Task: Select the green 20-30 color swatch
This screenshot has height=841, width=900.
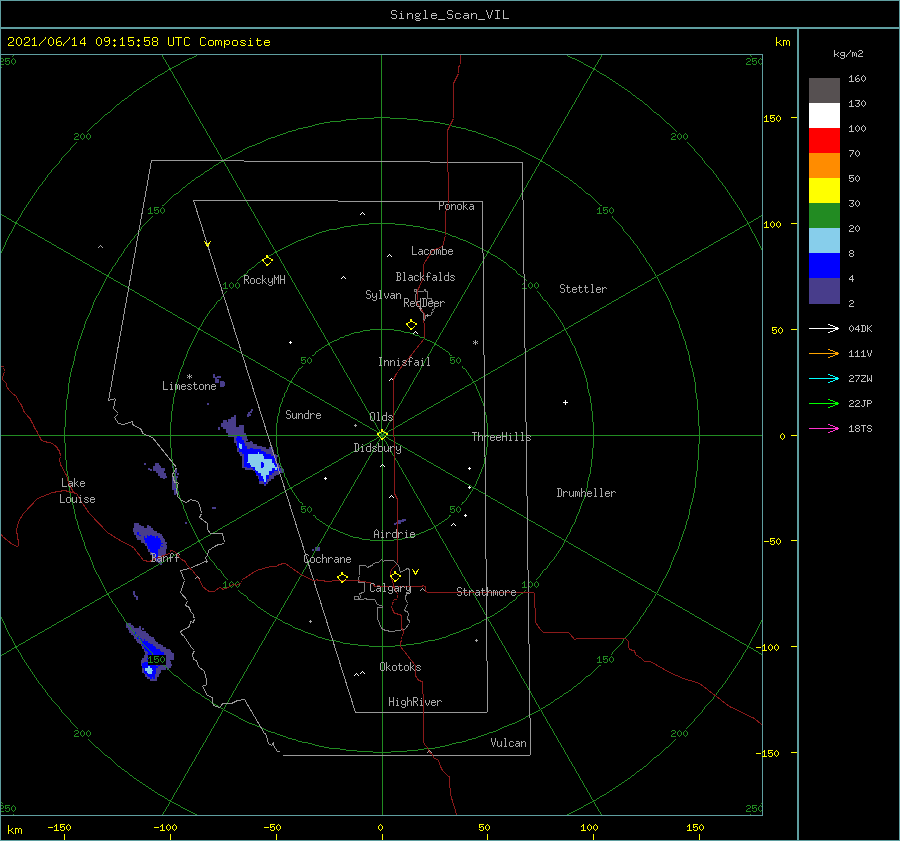Action: [824, 216]
